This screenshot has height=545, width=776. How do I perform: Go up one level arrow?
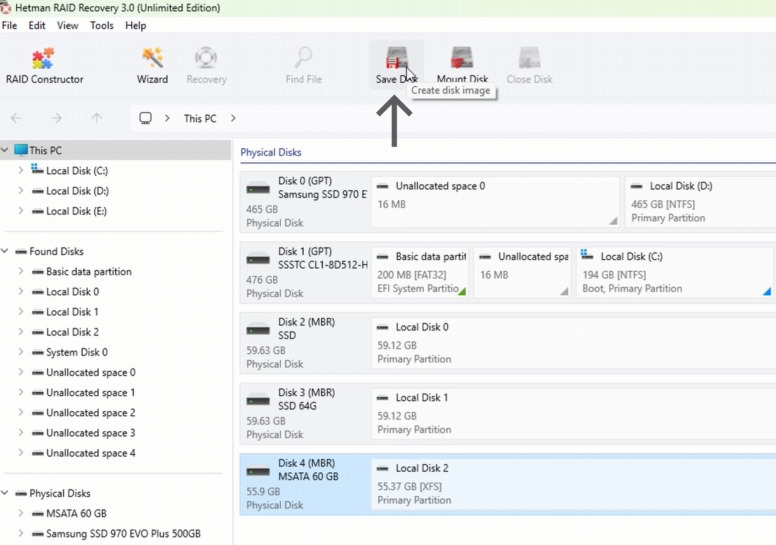pyautogui.click(x=97, y=118)
